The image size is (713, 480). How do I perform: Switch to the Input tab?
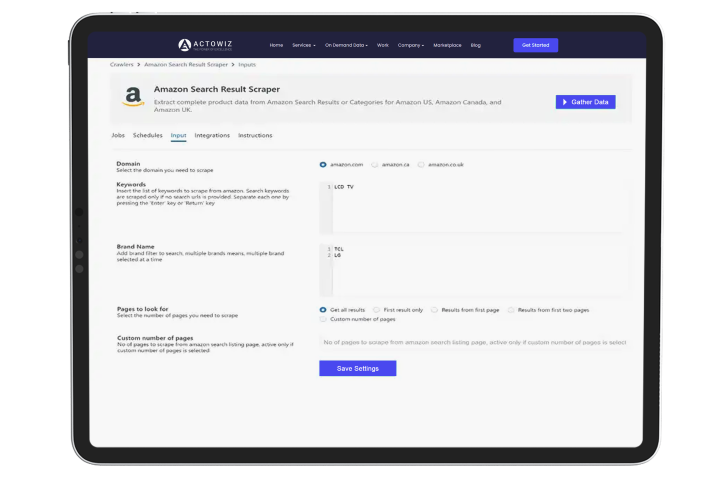(x=178, y=135)
